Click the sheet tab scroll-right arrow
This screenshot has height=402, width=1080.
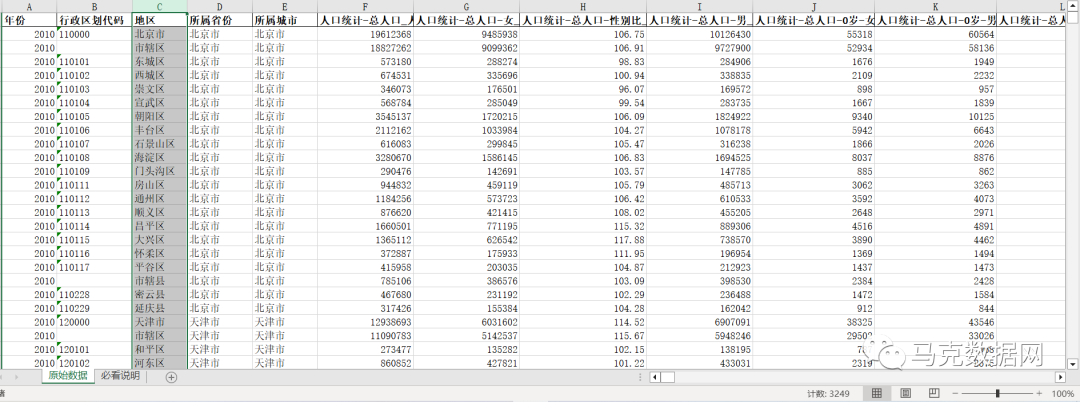pos(17,377)
